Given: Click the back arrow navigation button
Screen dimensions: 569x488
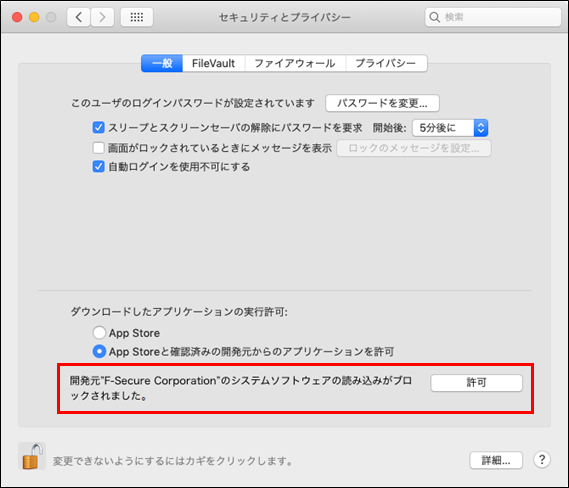Looking at the screenshot, I should click(78, 17).
